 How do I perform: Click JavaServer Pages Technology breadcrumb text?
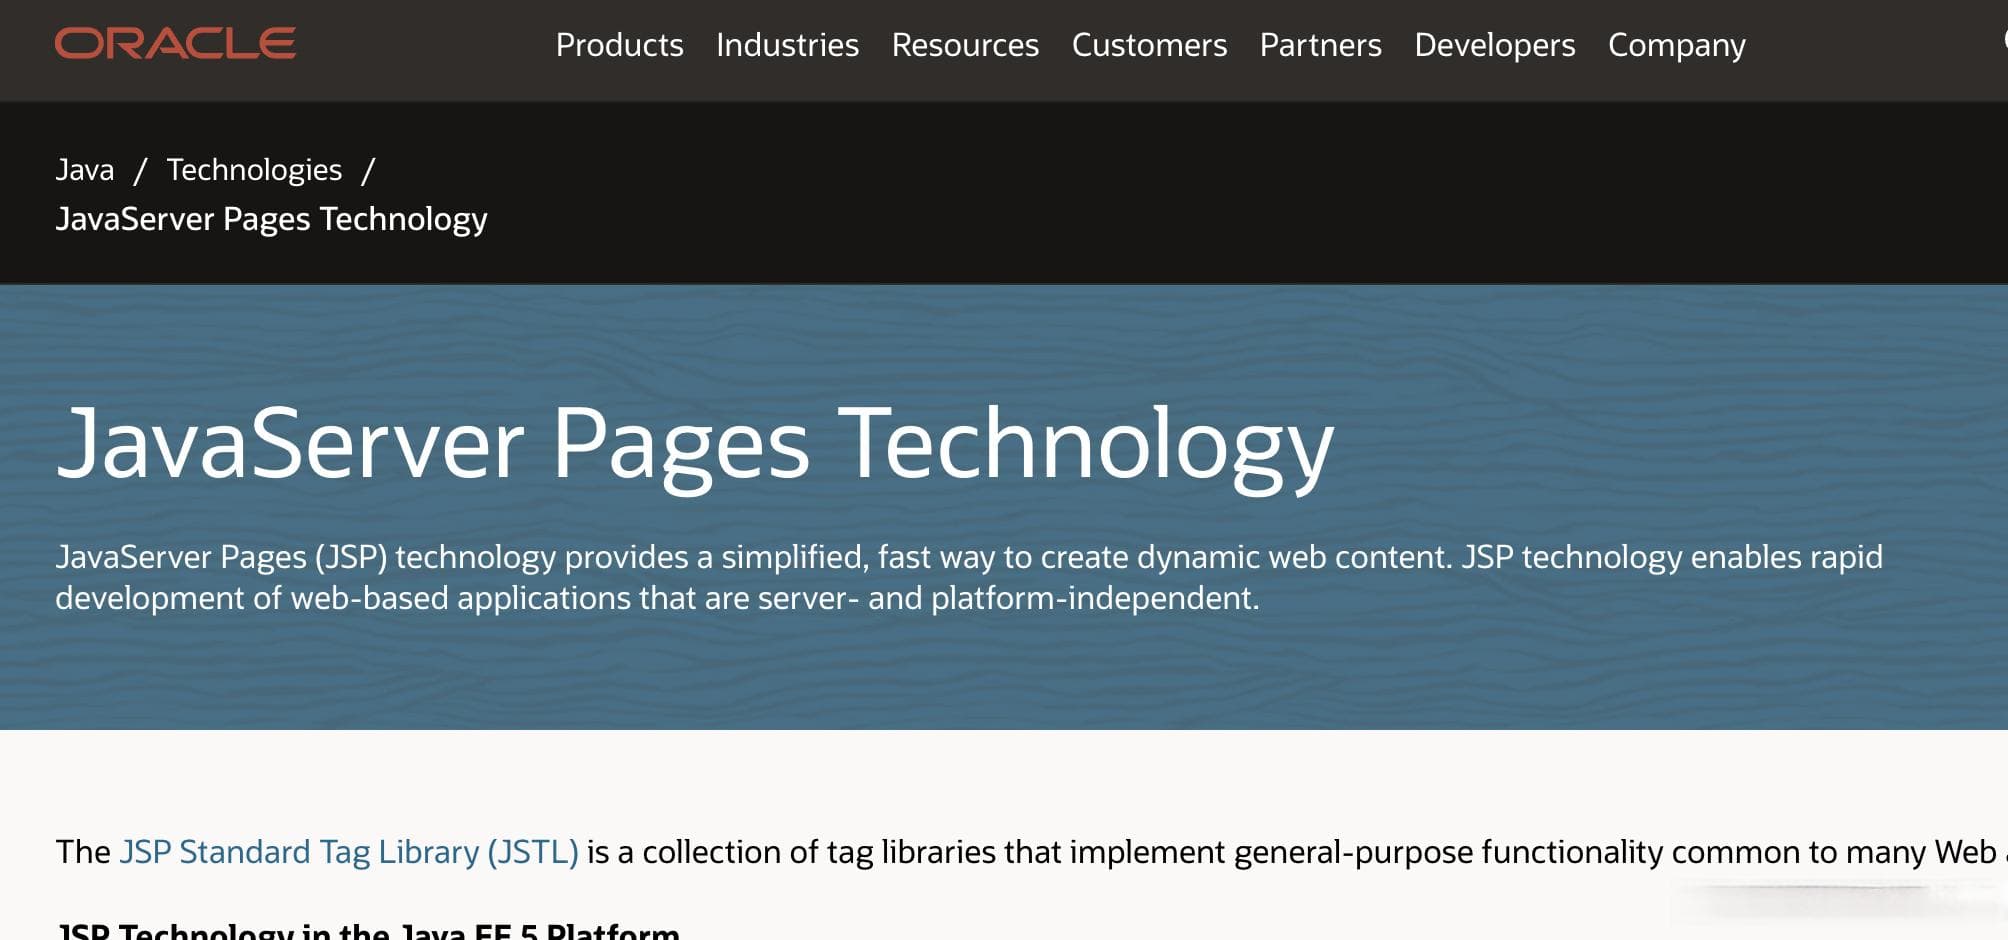coord(271,219)
